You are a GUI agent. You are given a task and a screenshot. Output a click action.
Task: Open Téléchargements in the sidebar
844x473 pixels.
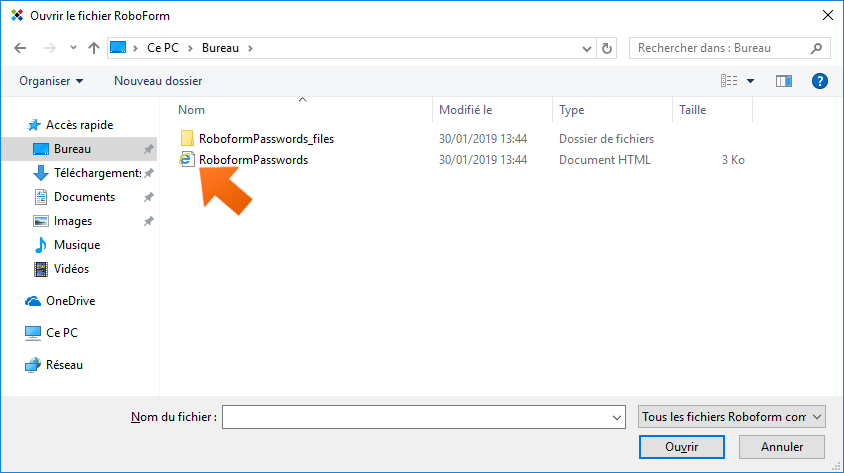tap(97, 173)
